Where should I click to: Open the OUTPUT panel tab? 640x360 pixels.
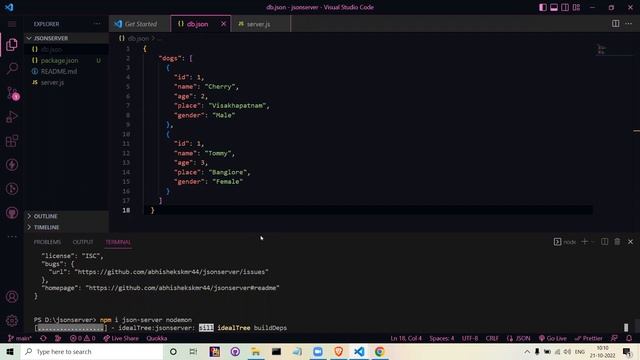pyautogui.click(x=83, y=242)
